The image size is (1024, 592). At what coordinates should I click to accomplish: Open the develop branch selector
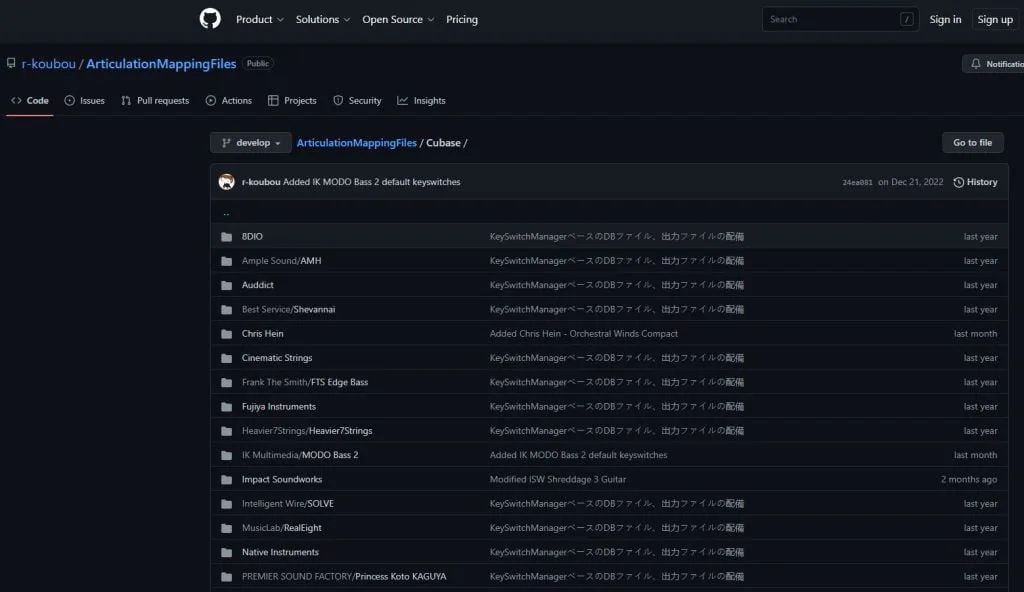[250, 142]
